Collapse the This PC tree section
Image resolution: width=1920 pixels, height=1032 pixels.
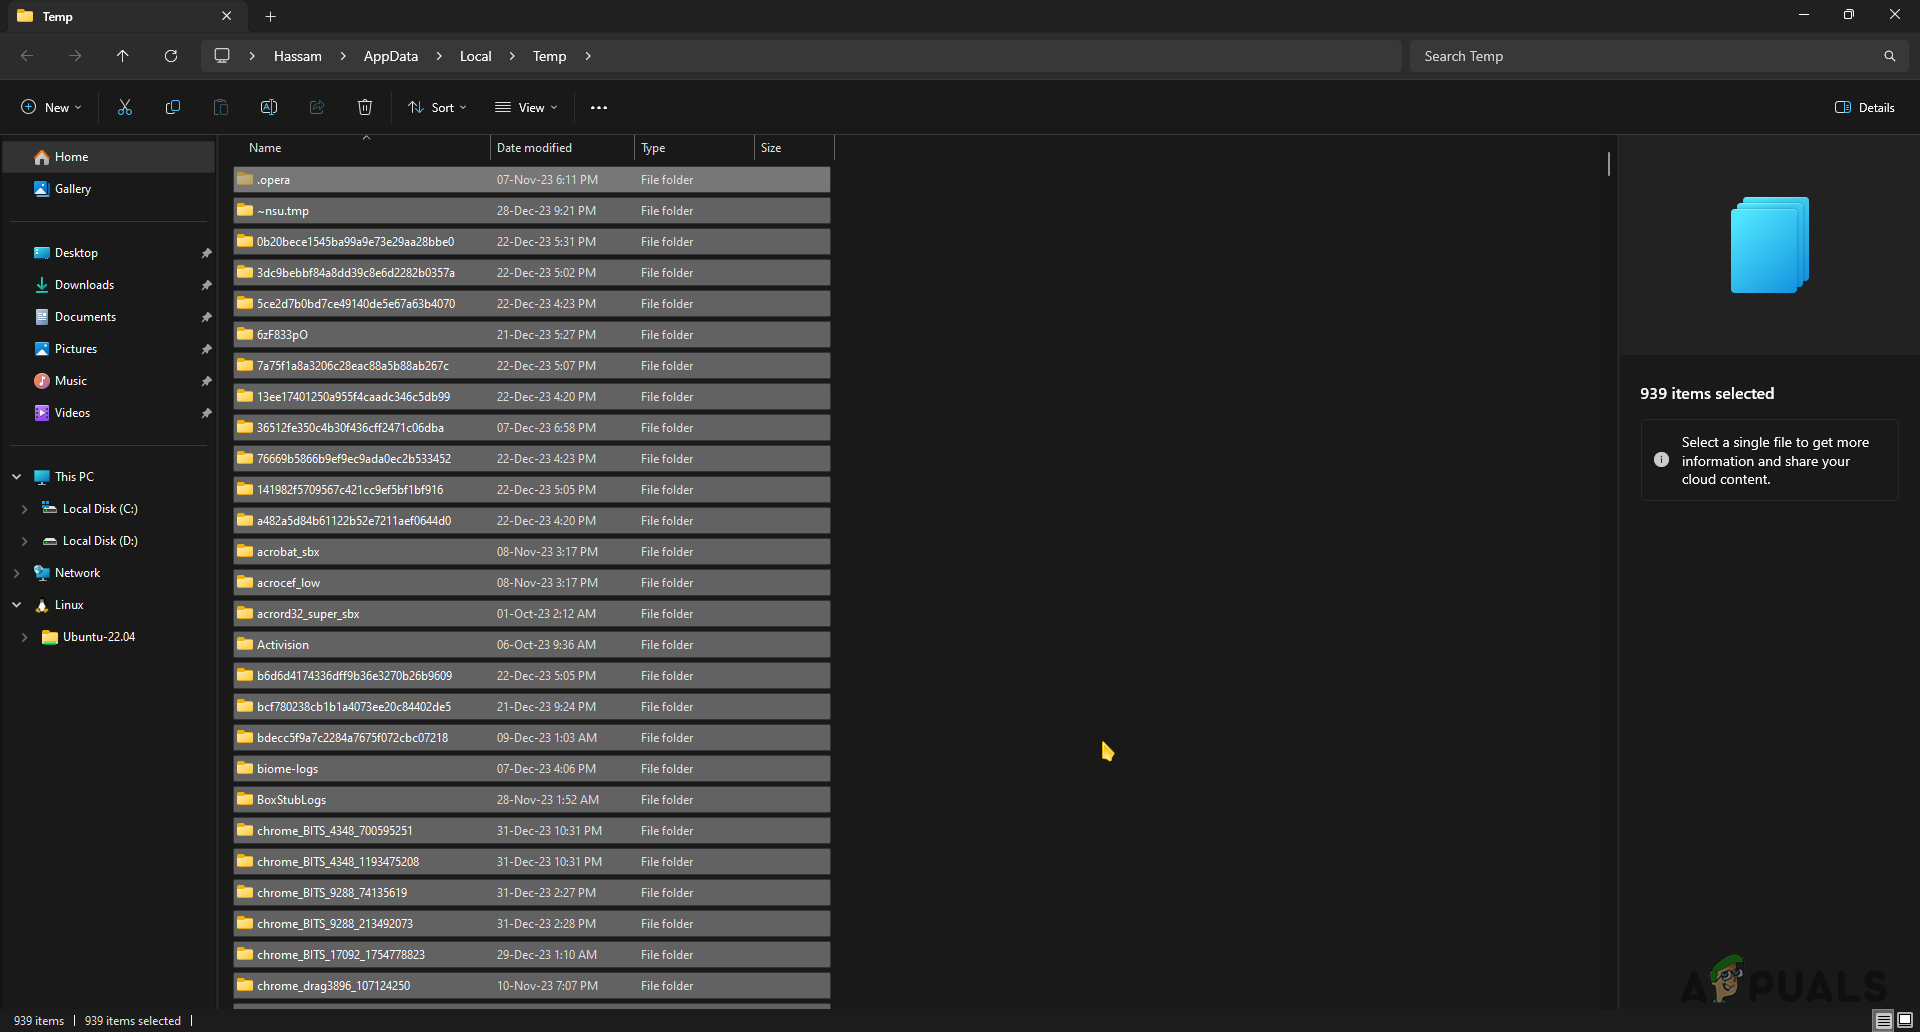16,476
